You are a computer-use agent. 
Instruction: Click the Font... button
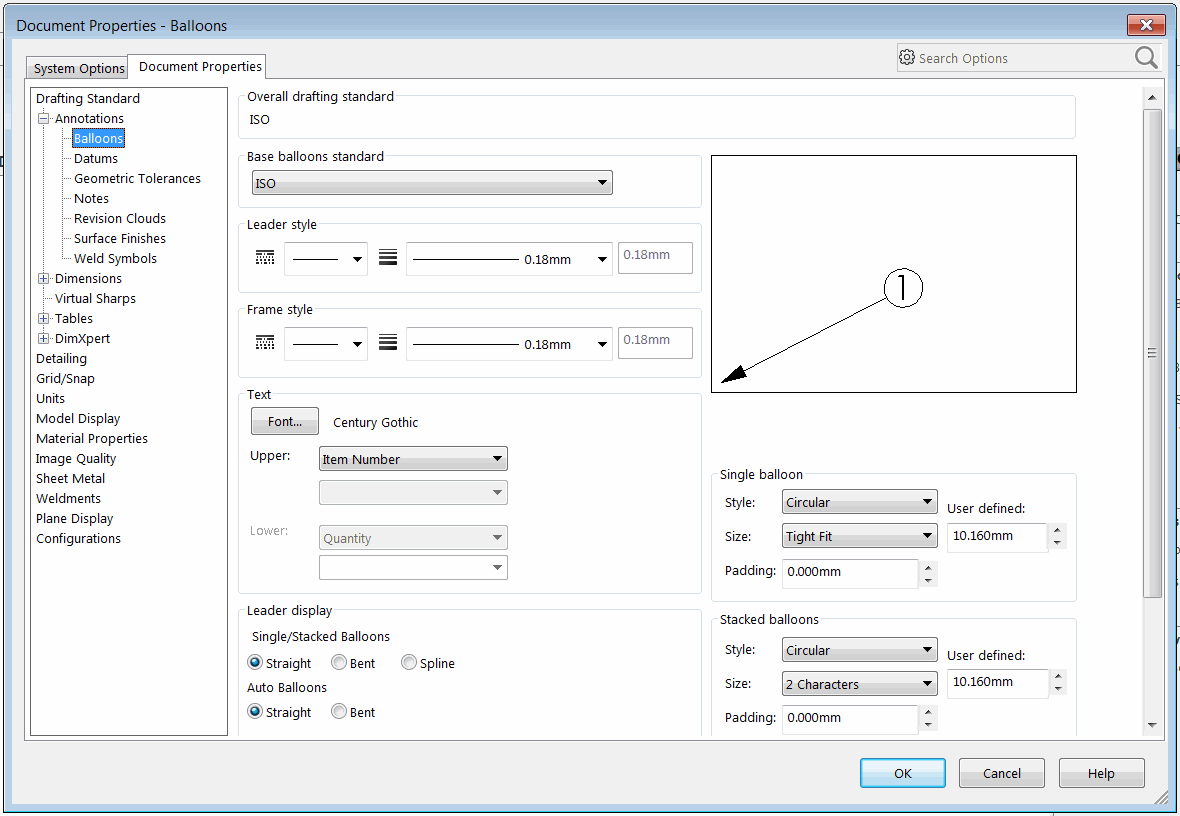tap(284, 421)
